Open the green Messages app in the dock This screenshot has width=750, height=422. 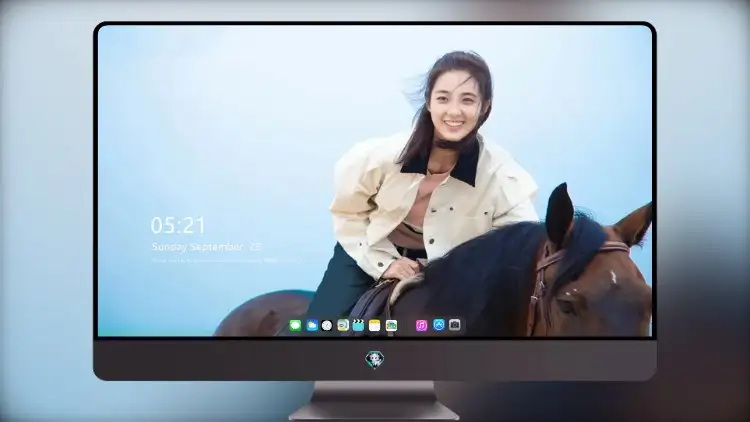(295, 325)
